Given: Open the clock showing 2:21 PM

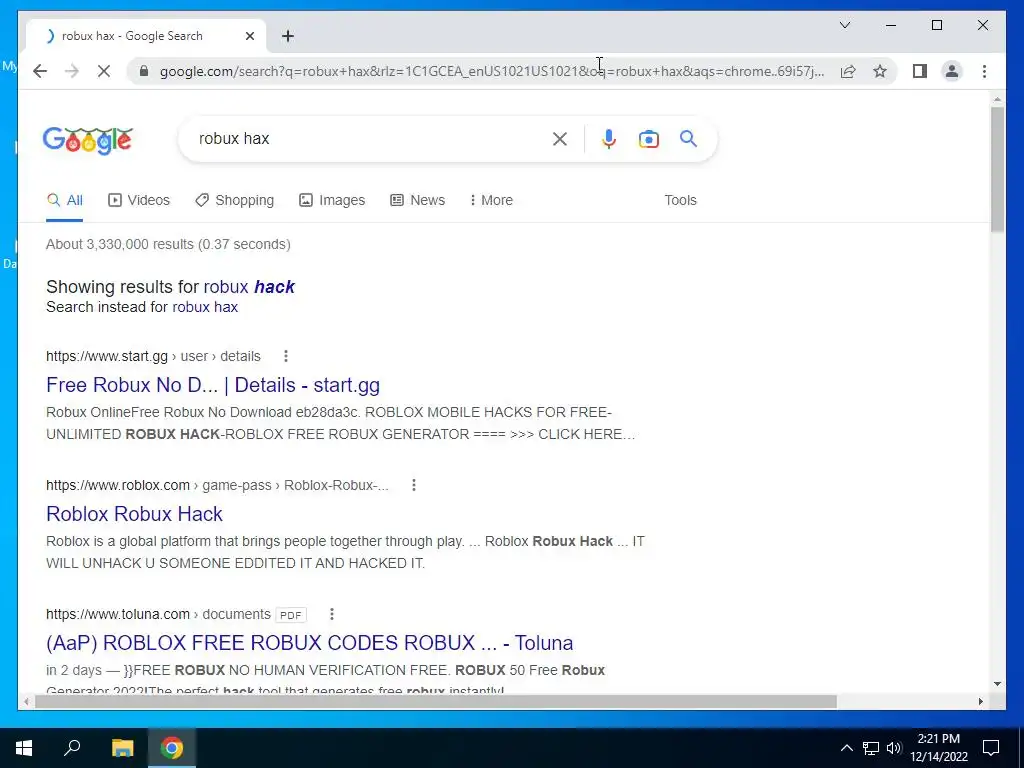Looking at the screenshot, I should tap(938, 748).
